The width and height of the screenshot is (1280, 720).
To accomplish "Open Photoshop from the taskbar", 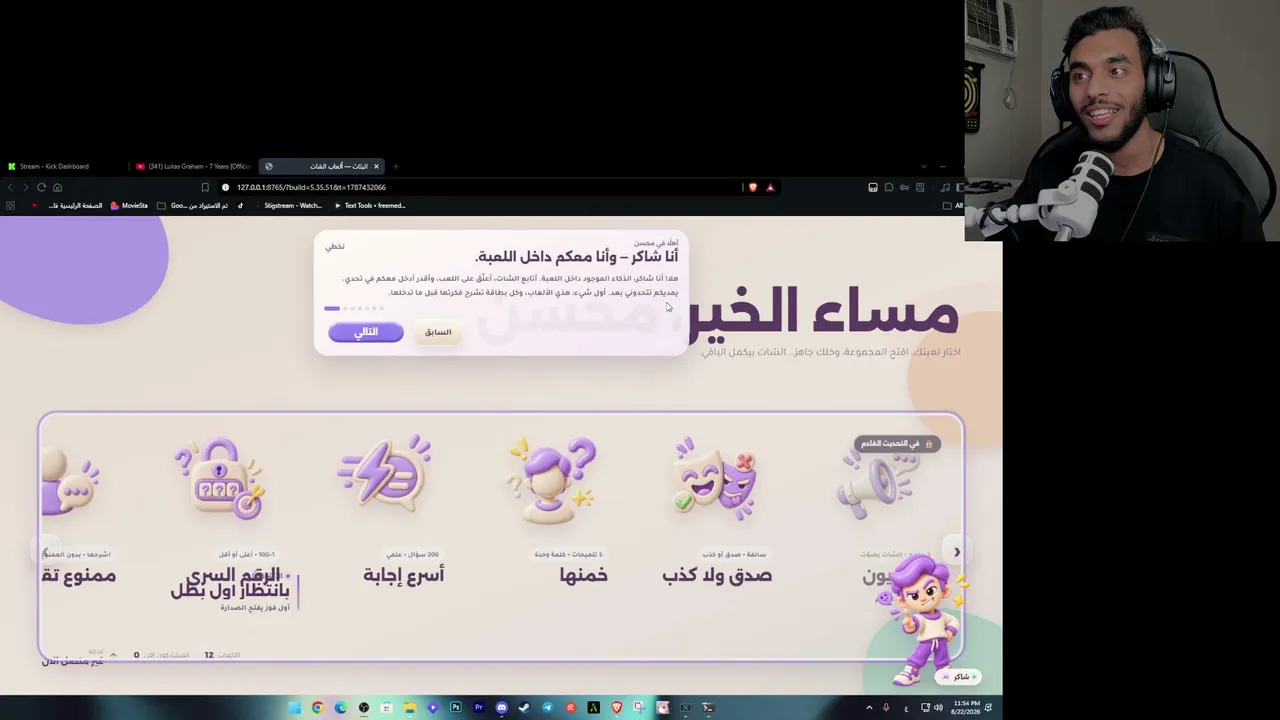I will tap(456, 708).
